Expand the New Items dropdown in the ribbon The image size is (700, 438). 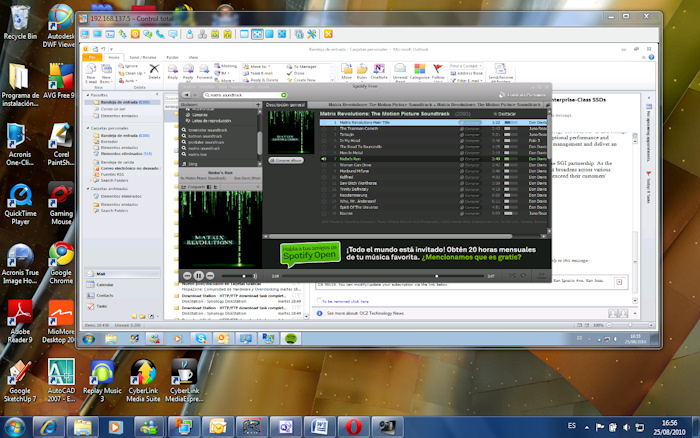click(108, 72)
